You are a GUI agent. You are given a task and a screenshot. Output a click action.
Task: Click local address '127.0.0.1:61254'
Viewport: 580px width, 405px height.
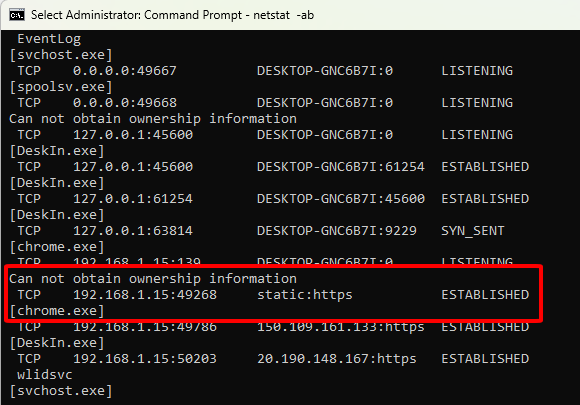133,199
